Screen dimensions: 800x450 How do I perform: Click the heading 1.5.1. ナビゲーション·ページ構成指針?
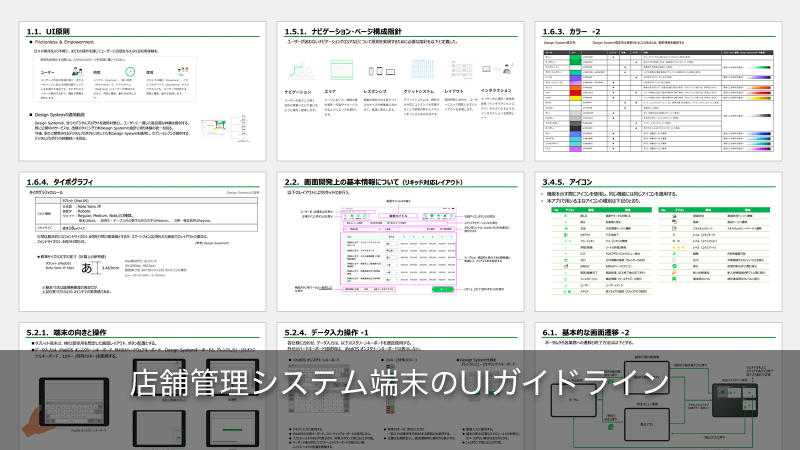click(x=343, y=31)
